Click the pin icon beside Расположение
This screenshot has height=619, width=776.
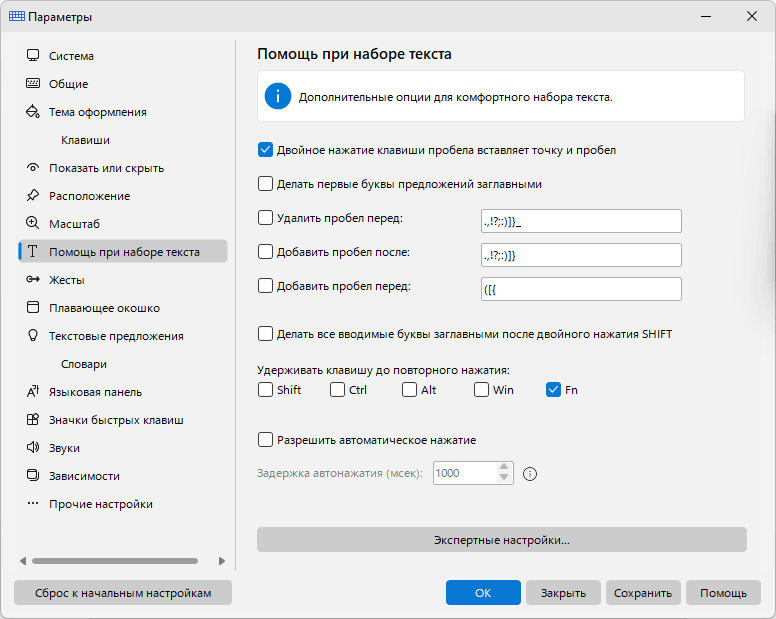point(33,195)
